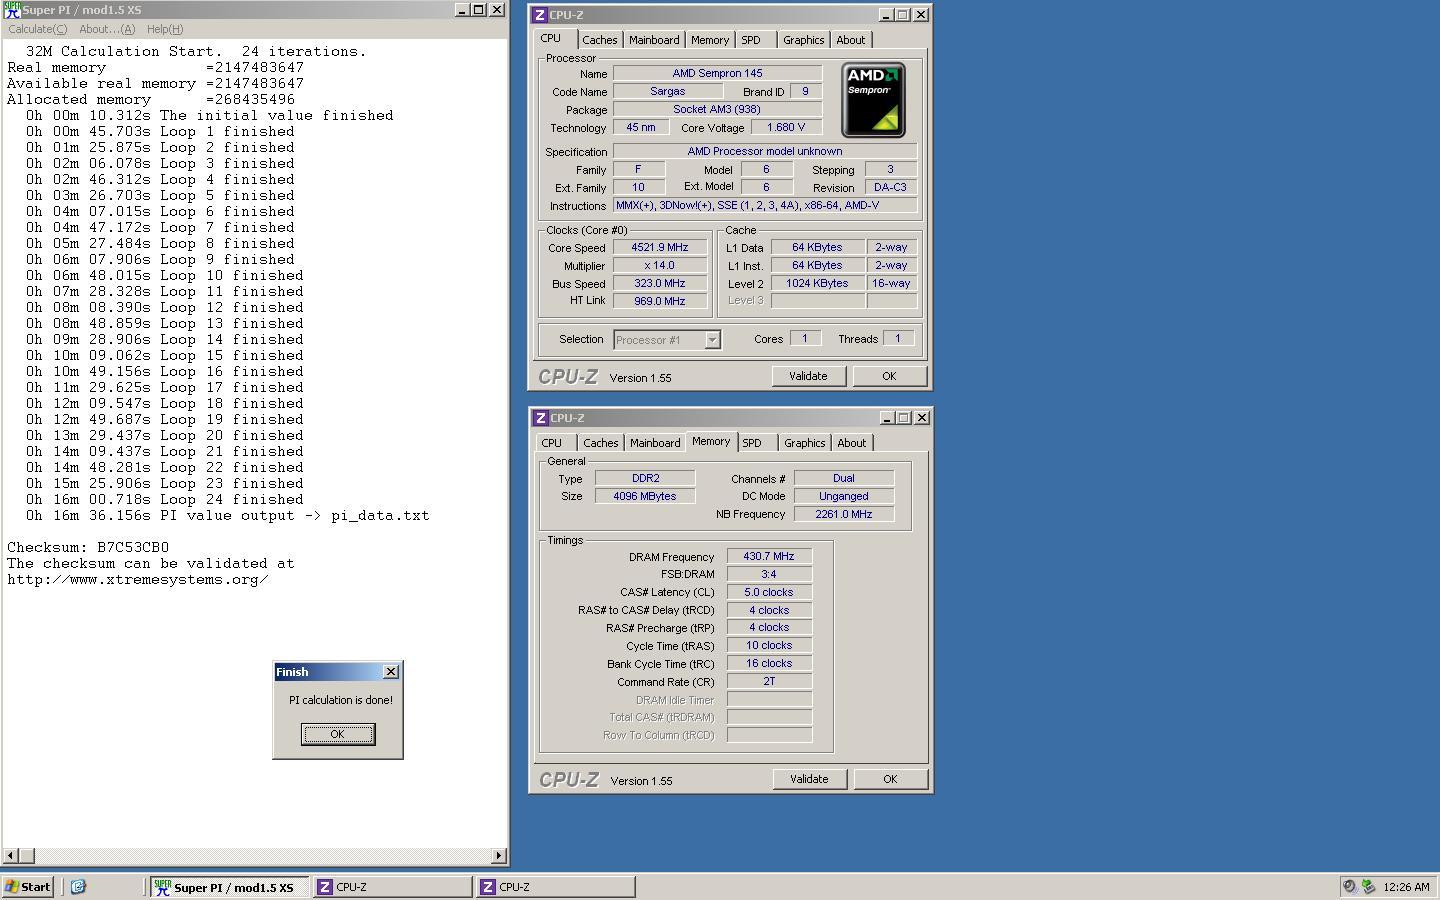Click the memory Size 4096 MBytes value
Screen dimensions: 1440x900
[645, 496]
